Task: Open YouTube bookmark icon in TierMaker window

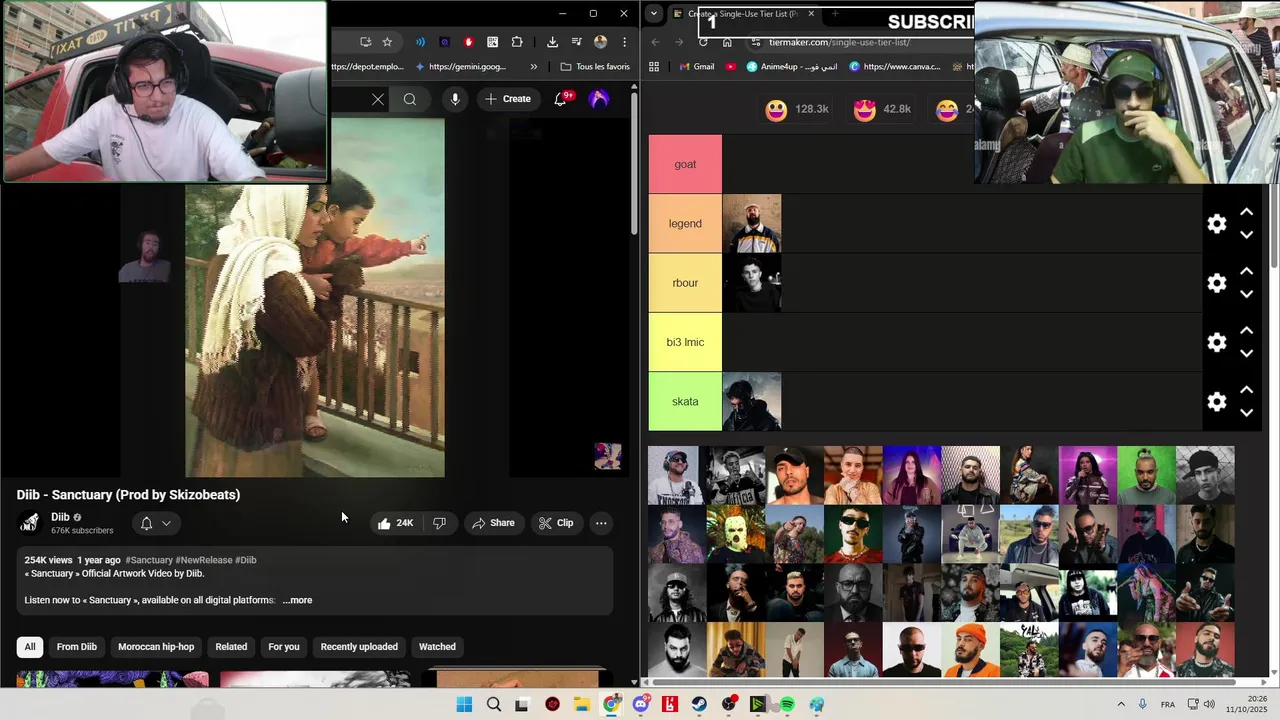Action: pos(731,67)
